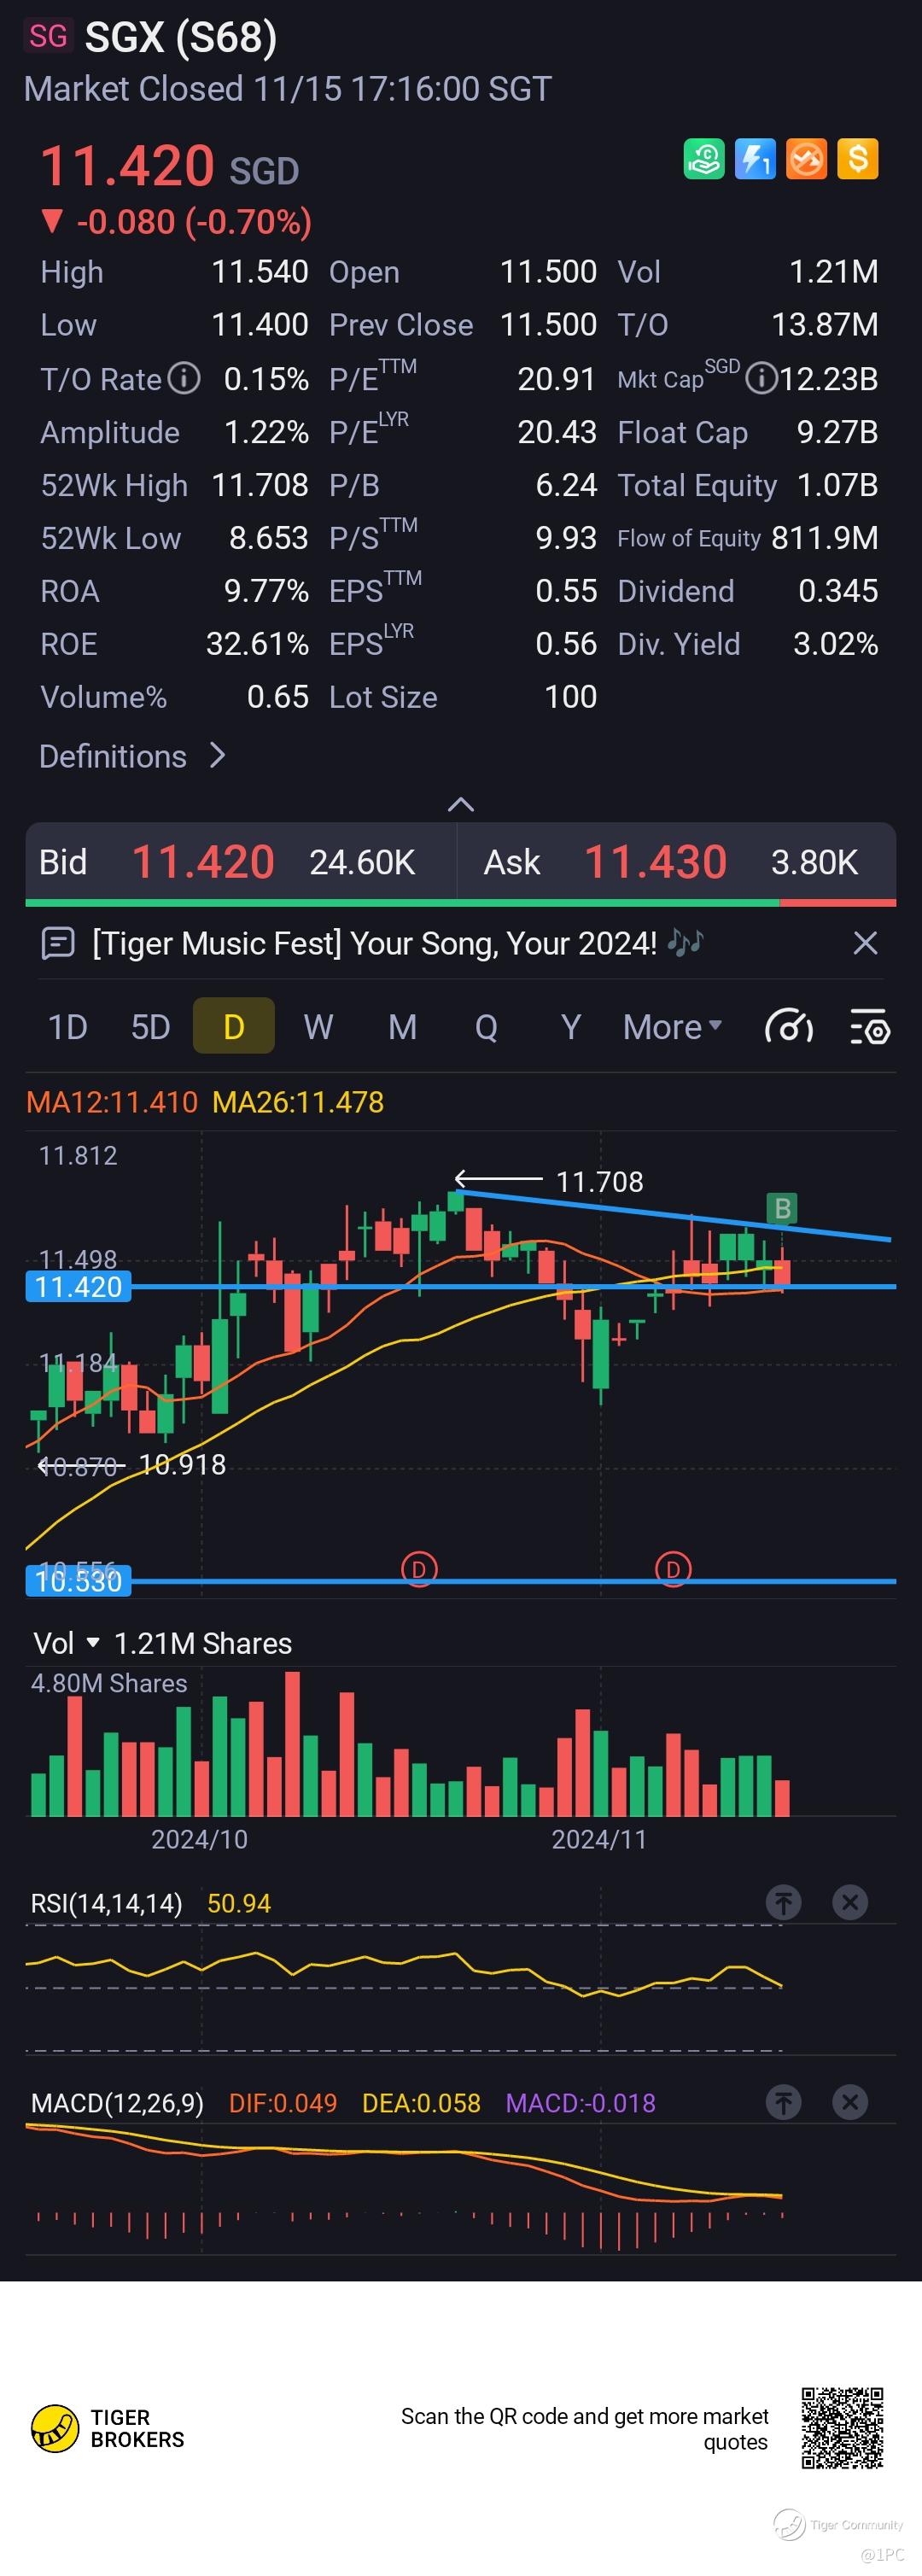
Task: Tap the DIF:0.049 value
Action: tap(283, 2103)
